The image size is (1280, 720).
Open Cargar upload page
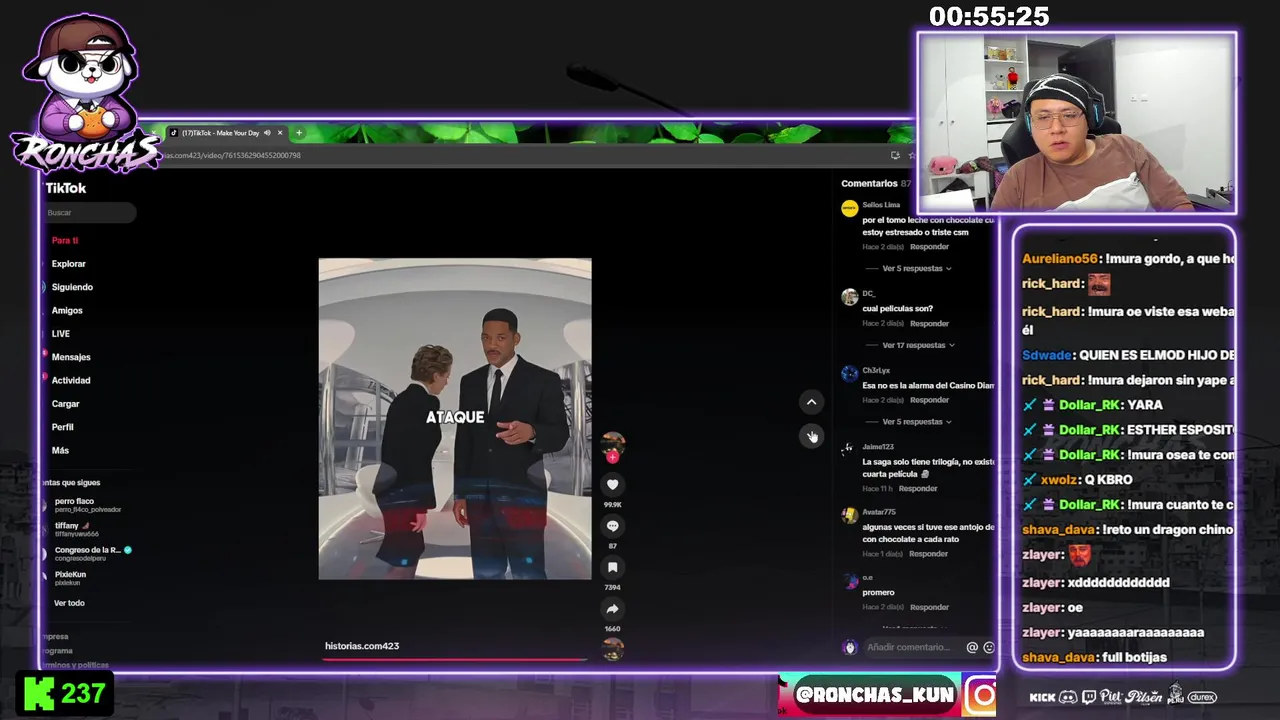65,404
